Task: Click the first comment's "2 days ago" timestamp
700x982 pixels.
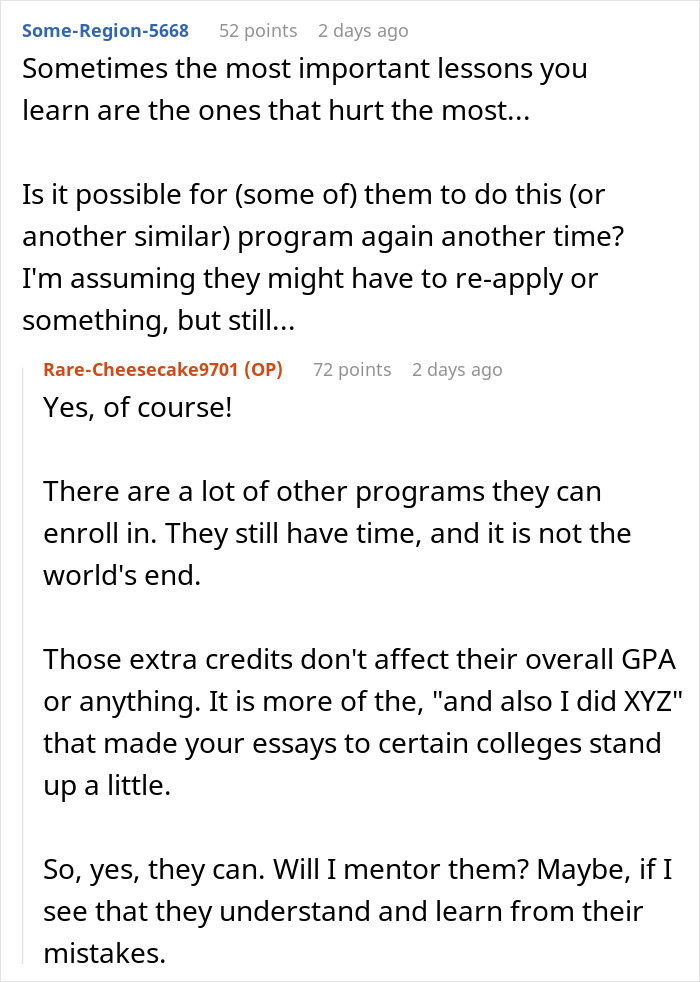Action: pyautogui.click(x=363, y=30)
